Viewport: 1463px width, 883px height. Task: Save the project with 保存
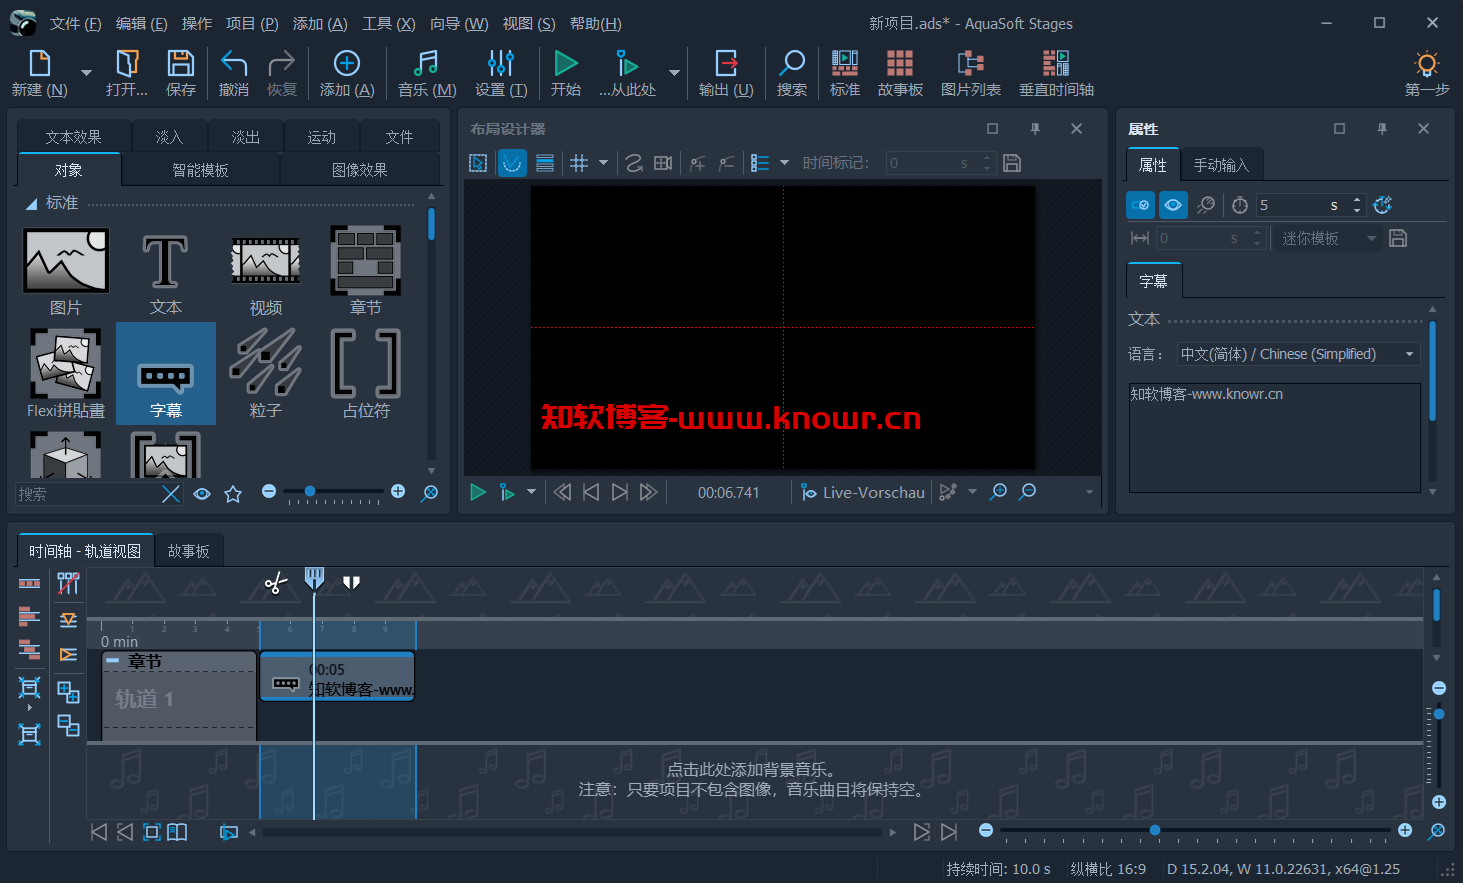click(181, 74)
